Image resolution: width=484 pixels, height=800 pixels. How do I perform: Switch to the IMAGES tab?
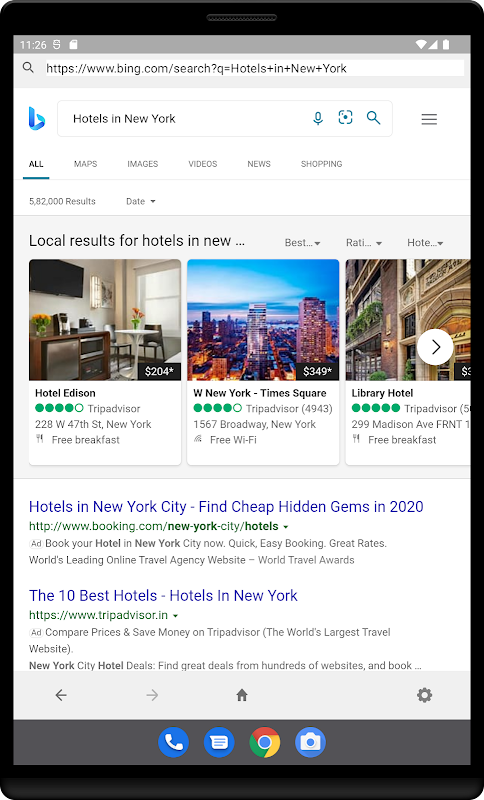point(142,164)
